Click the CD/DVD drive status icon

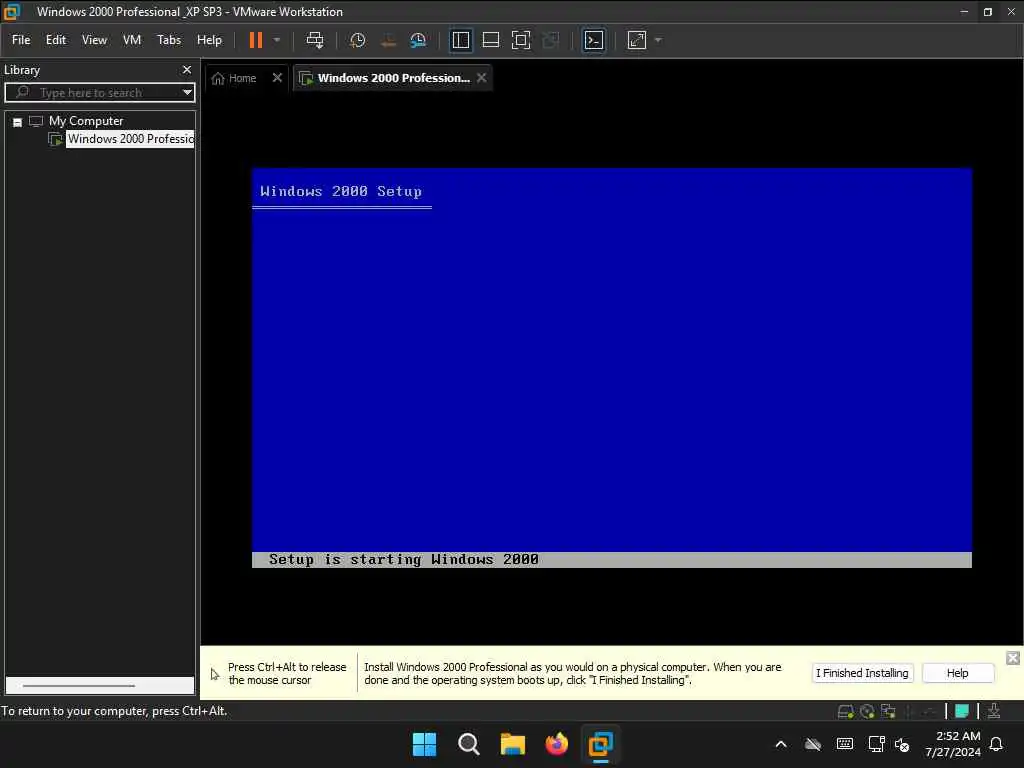point(867,711)
